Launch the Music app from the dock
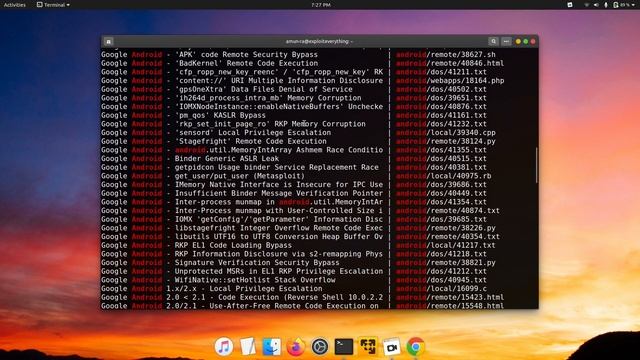640x360 pixels. click(x=224, y=347)
